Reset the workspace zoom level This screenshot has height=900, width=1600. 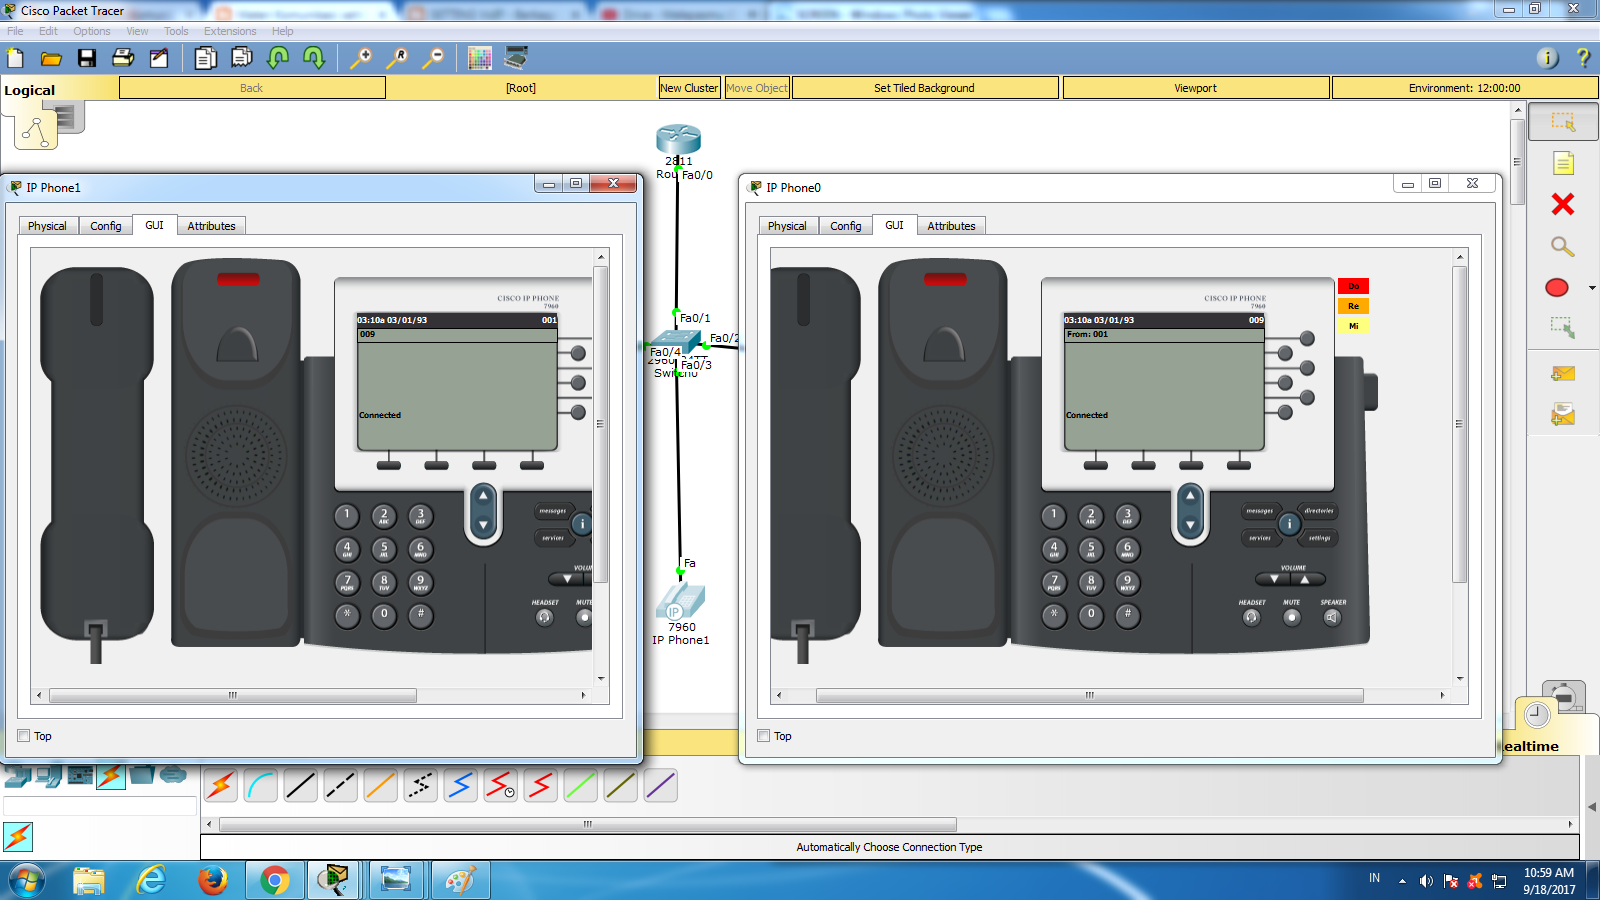point(397,58)
